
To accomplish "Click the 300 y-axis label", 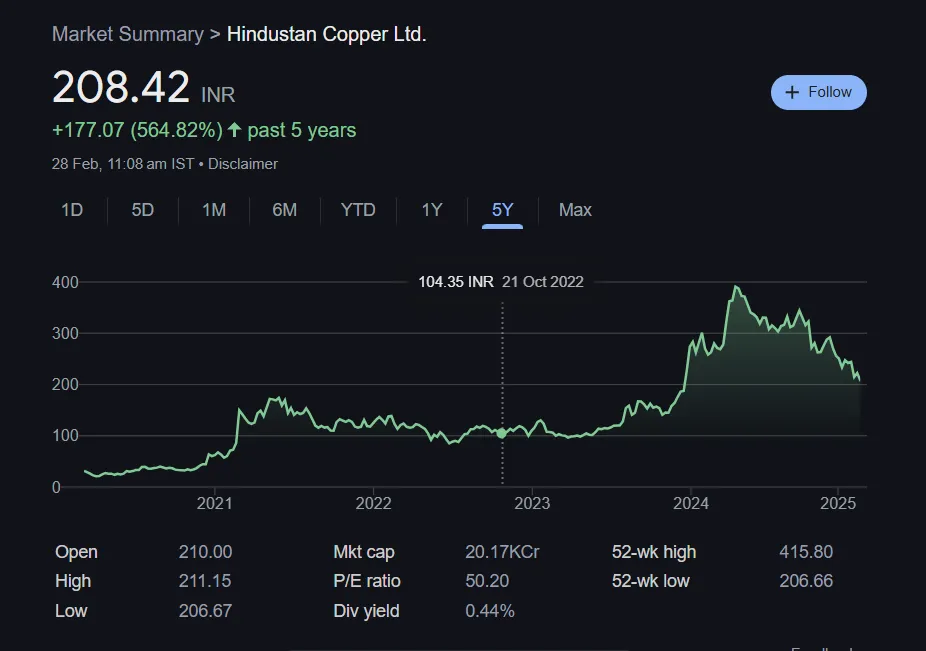I will (x=65, y=333).
